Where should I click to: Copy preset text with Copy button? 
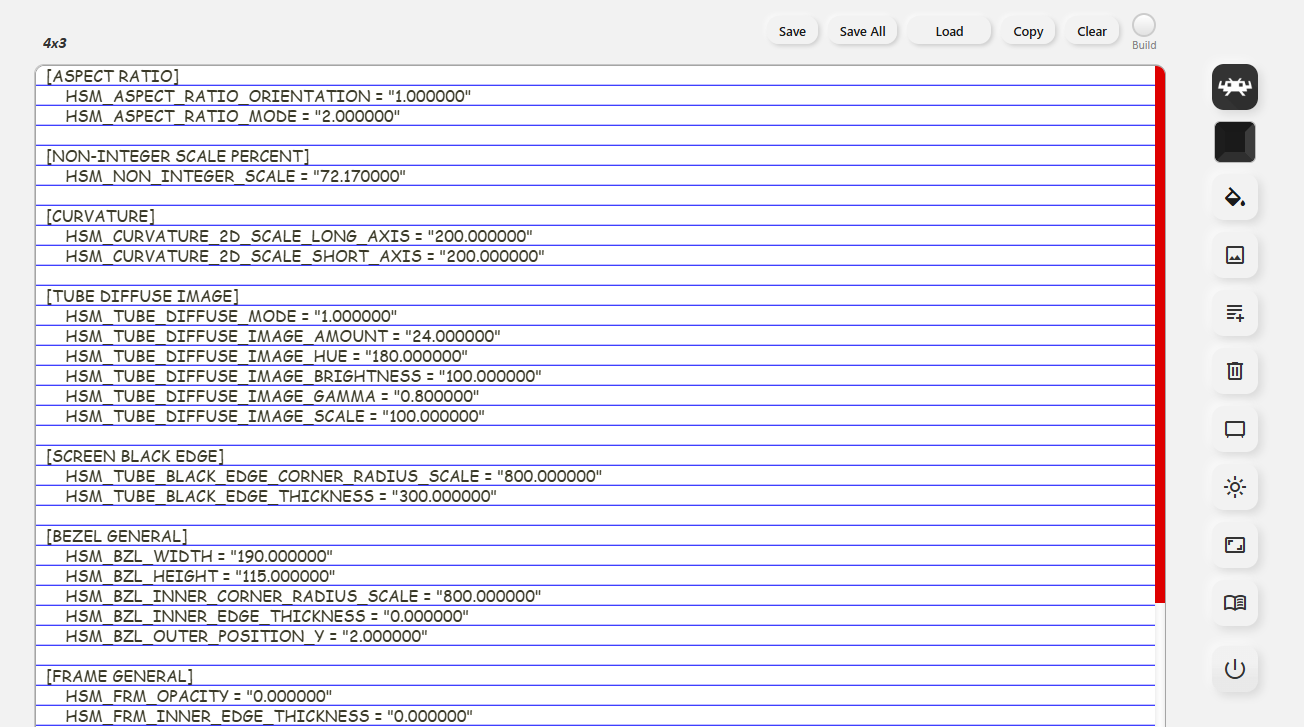pyautogui.click(x=1028, y=31)
